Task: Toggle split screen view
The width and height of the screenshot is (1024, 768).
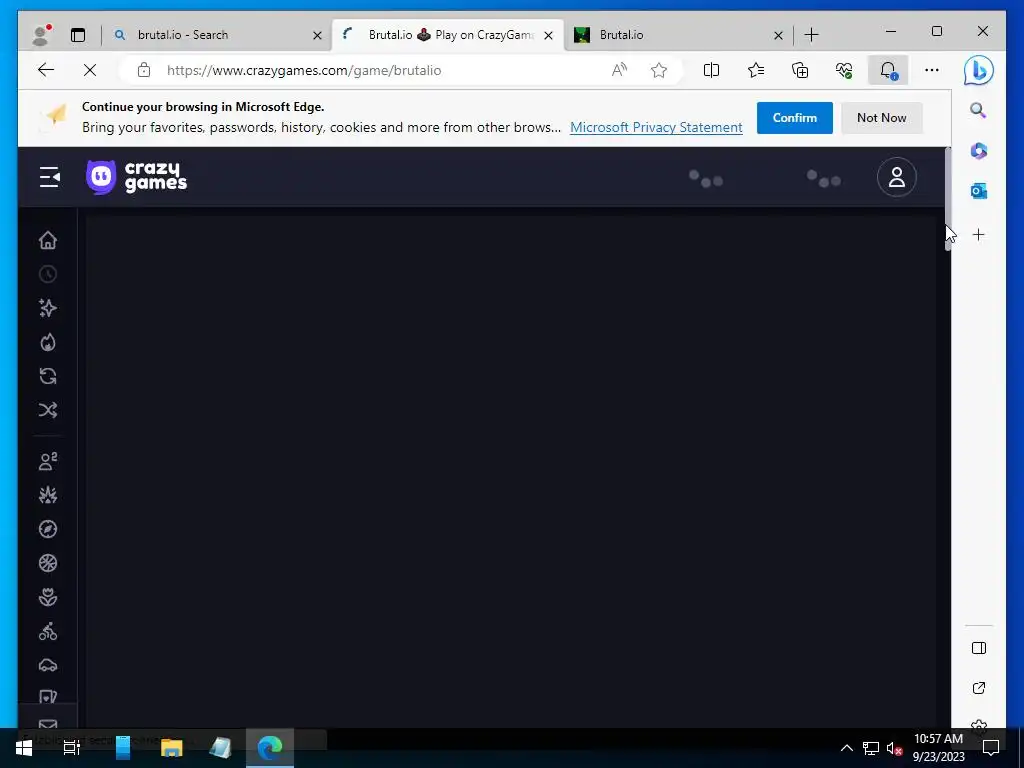Action: click(711, 70)
